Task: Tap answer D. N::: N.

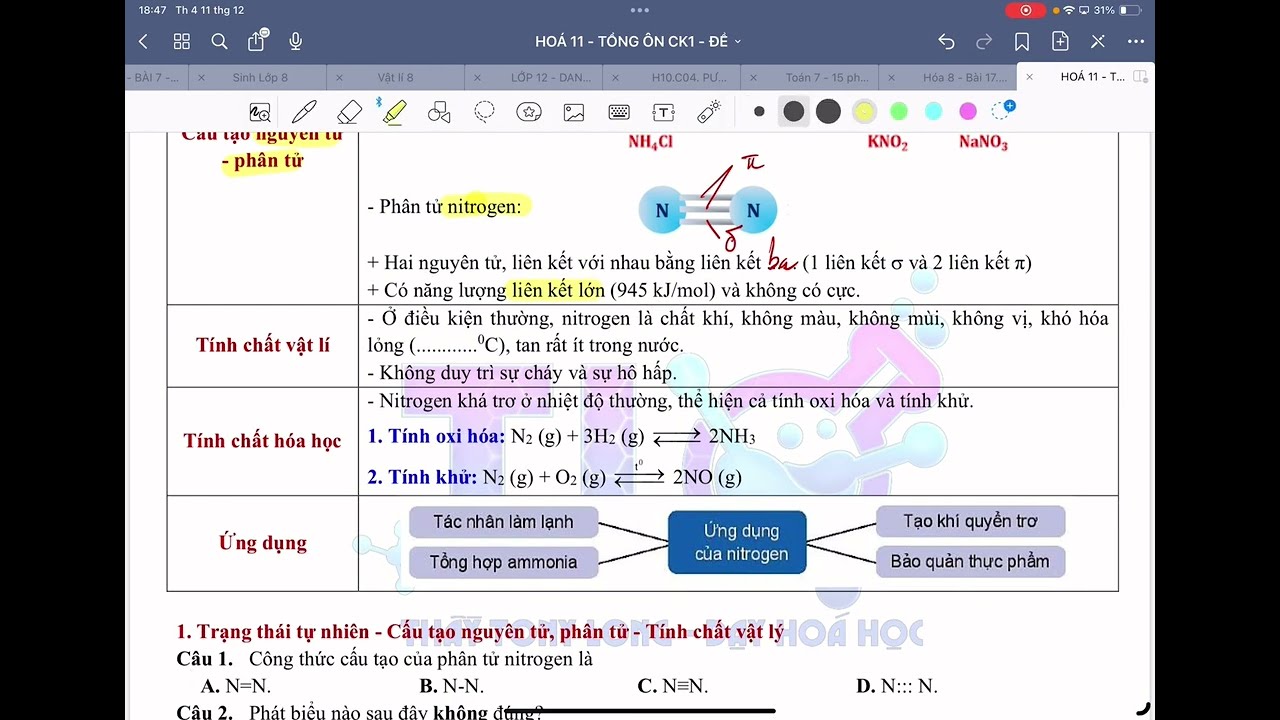Action: pos(897,686)
